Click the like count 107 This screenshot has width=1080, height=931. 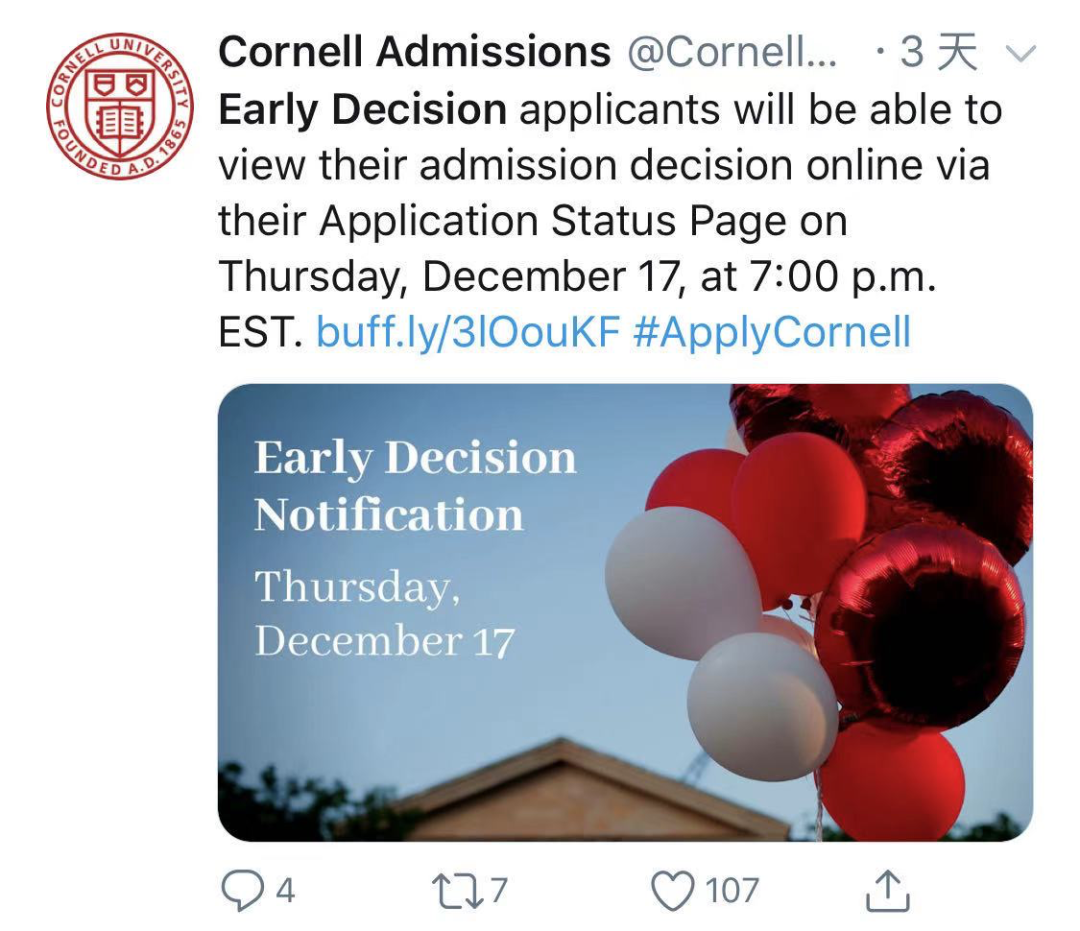tap(732, 890)
